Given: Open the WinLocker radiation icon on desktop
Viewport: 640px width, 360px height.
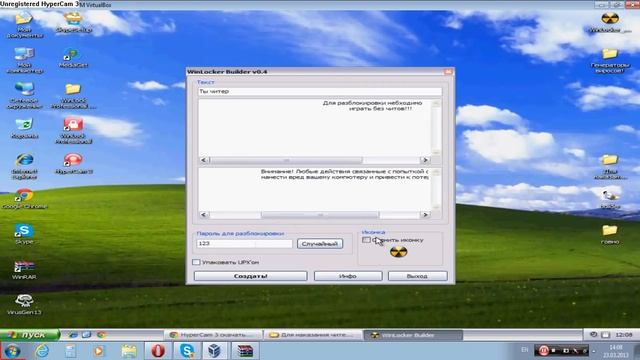Looking at the screenshot, I should tap(610, 22).
